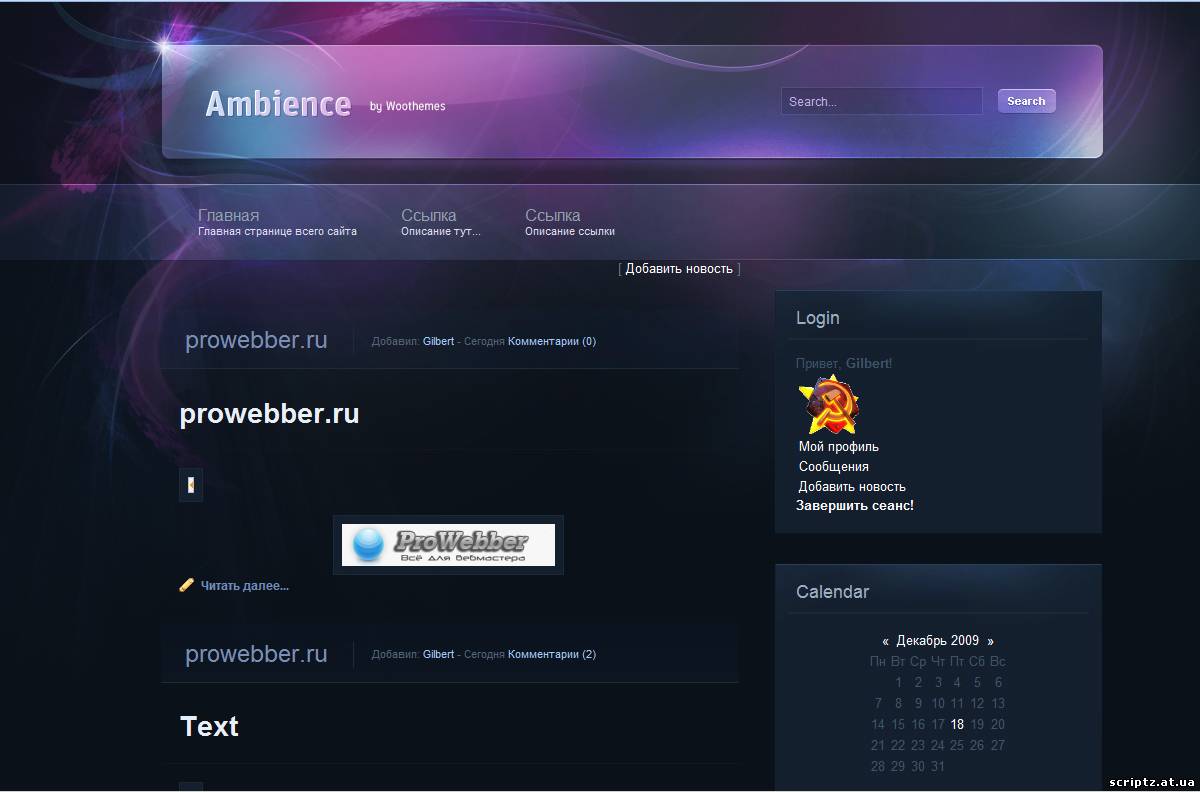
Task: Click the Ambience site logo
Action: [x=278, y=103]
